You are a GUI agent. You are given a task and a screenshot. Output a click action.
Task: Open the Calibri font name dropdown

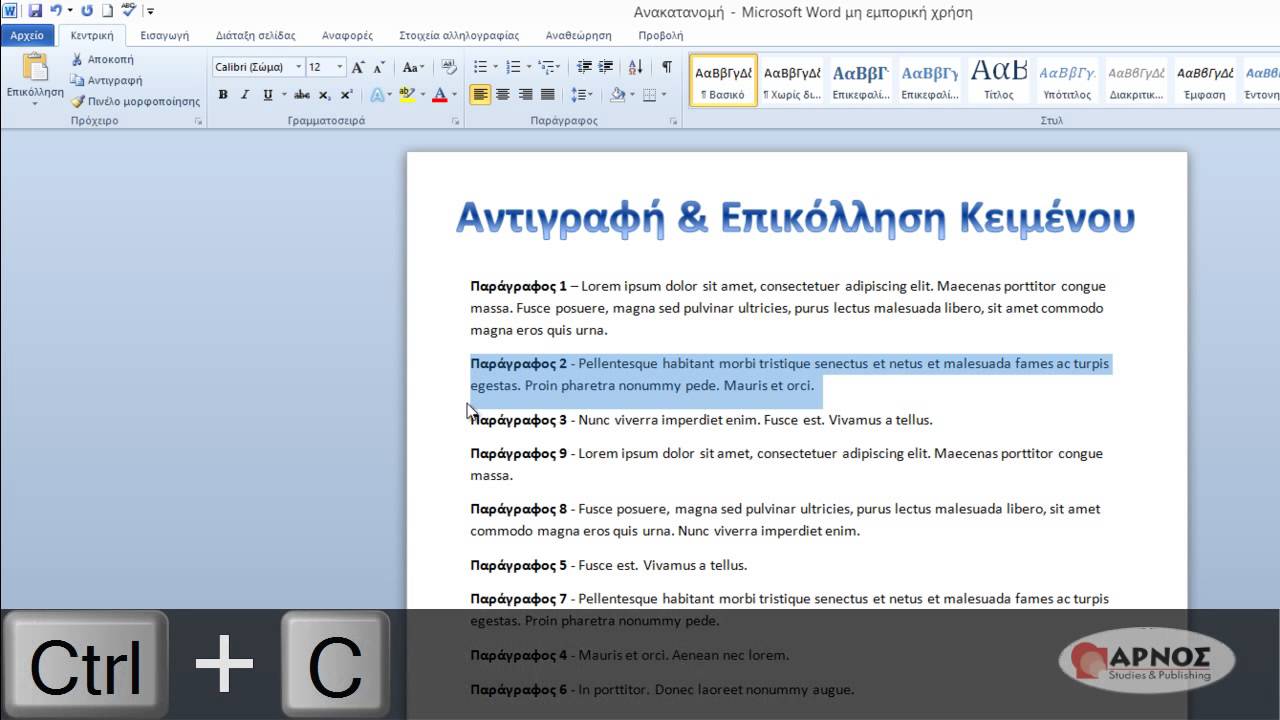tap(298, 67)
